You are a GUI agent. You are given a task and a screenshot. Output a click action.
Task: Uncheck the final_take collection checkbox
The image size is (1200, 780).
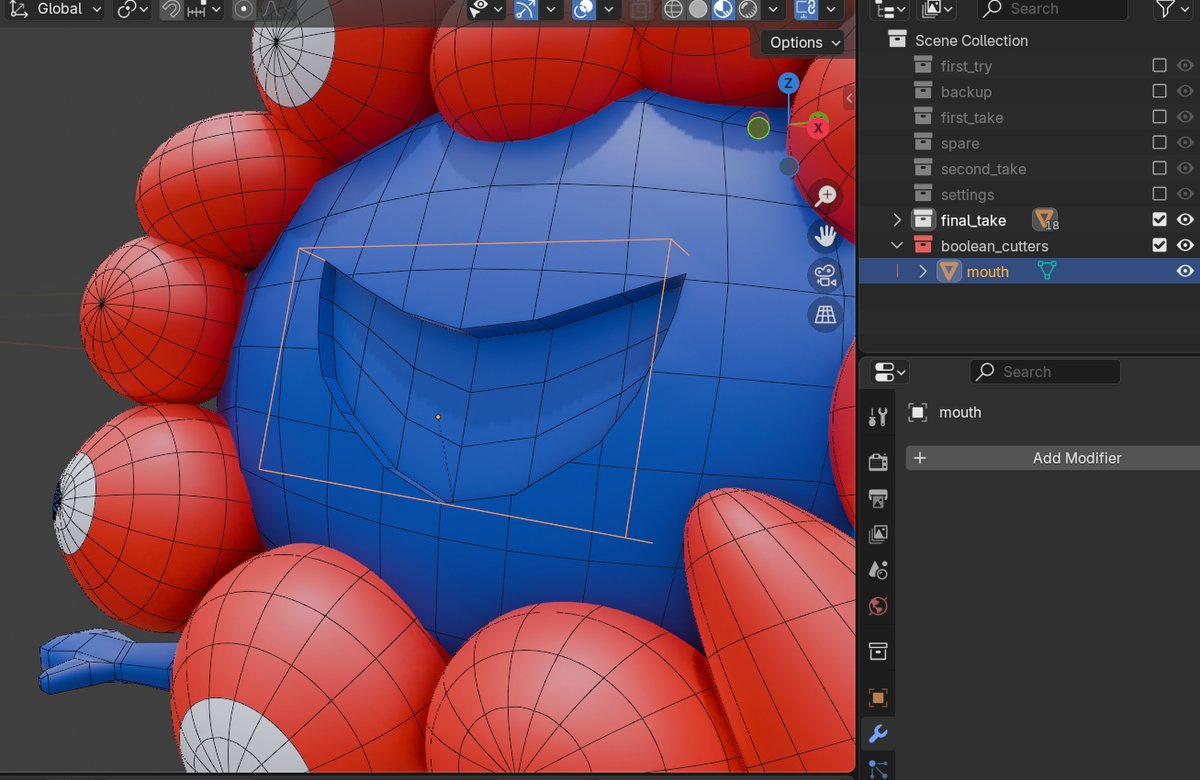[x=1159, y=220]
